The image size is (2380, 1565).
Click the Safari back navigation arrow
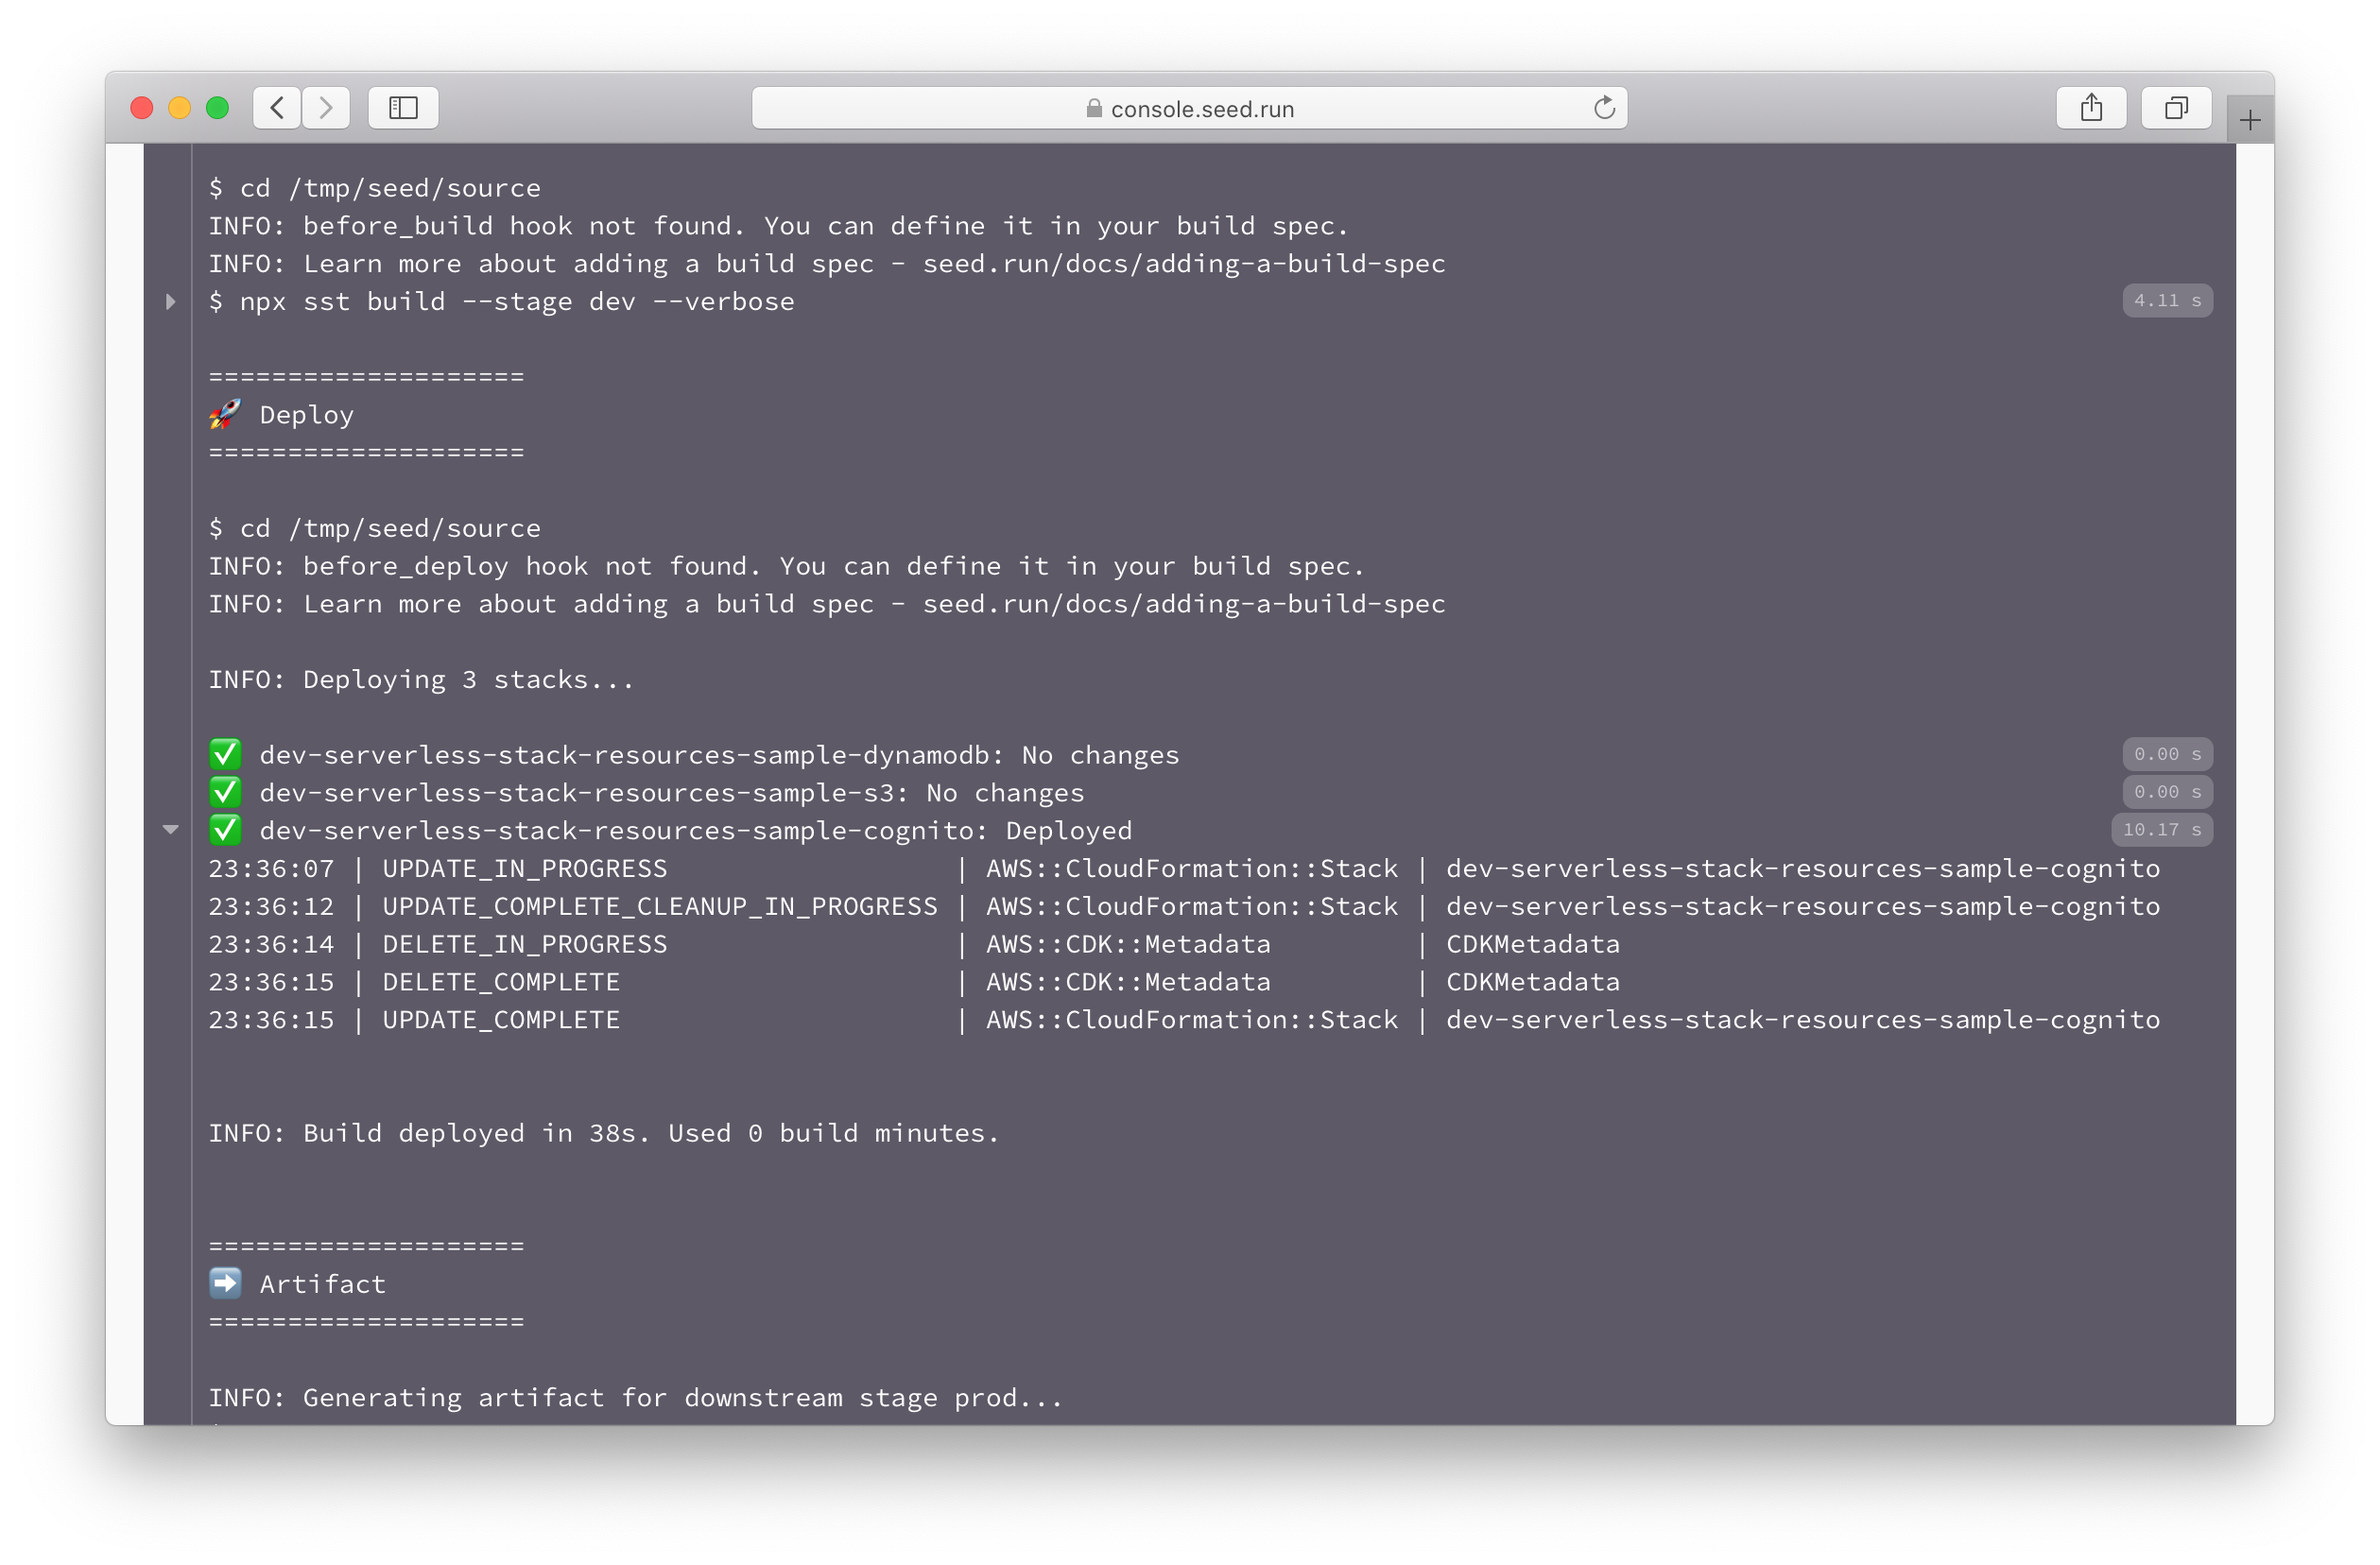[277, 107]
